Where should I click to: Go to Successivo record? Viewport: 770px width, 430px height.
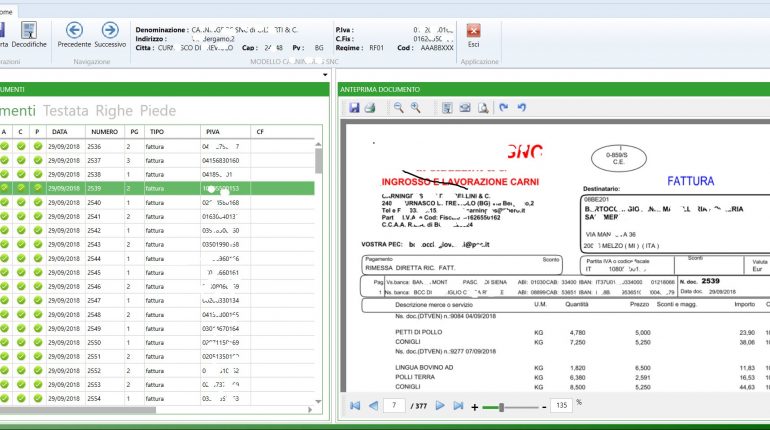click(x=110, y=35)
